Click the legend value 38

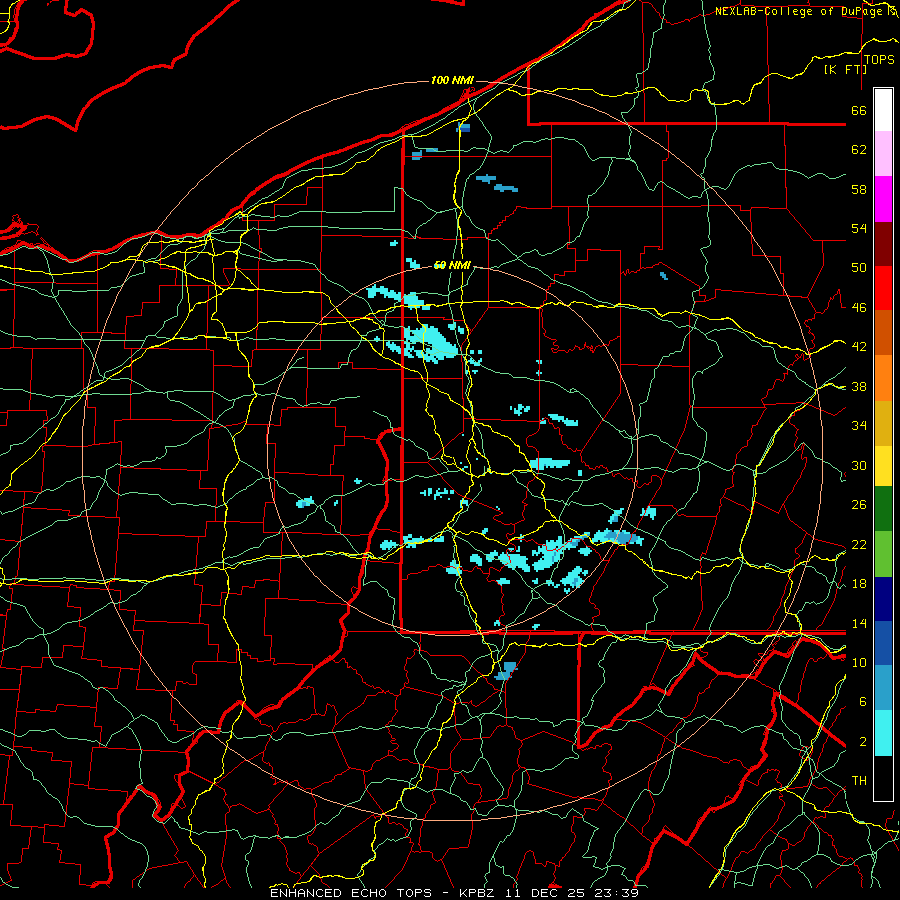[859, 387]
